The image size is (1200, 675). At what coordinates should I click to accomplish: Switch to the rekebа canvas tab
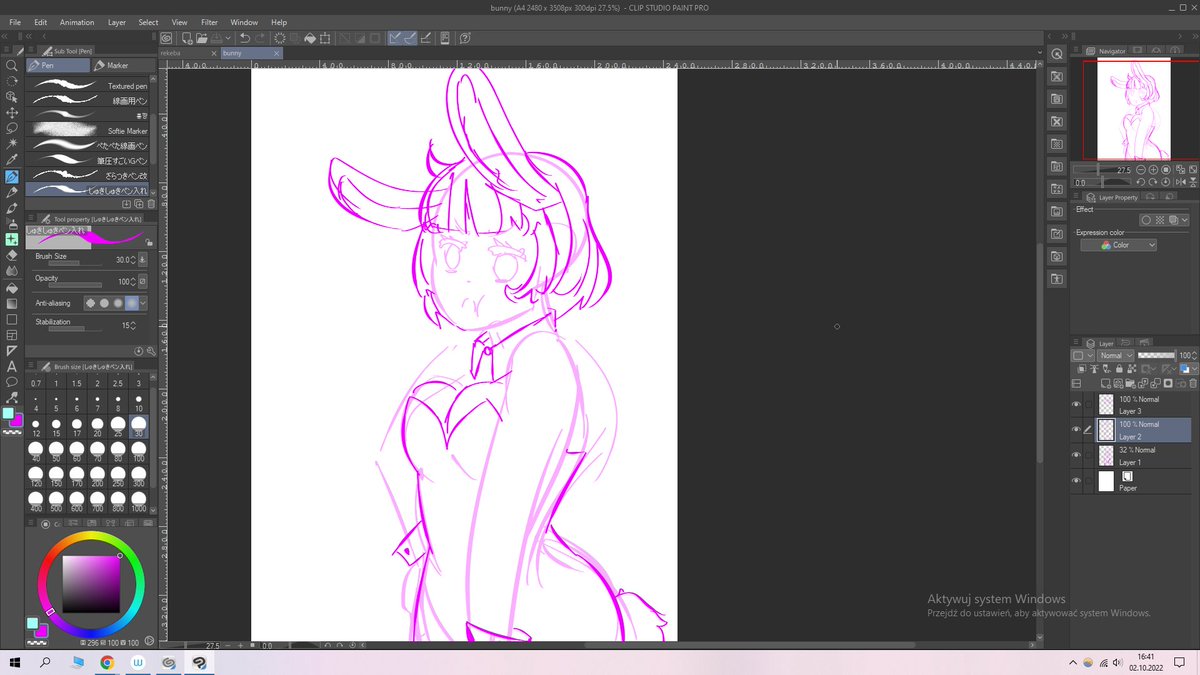click(189, 53)
